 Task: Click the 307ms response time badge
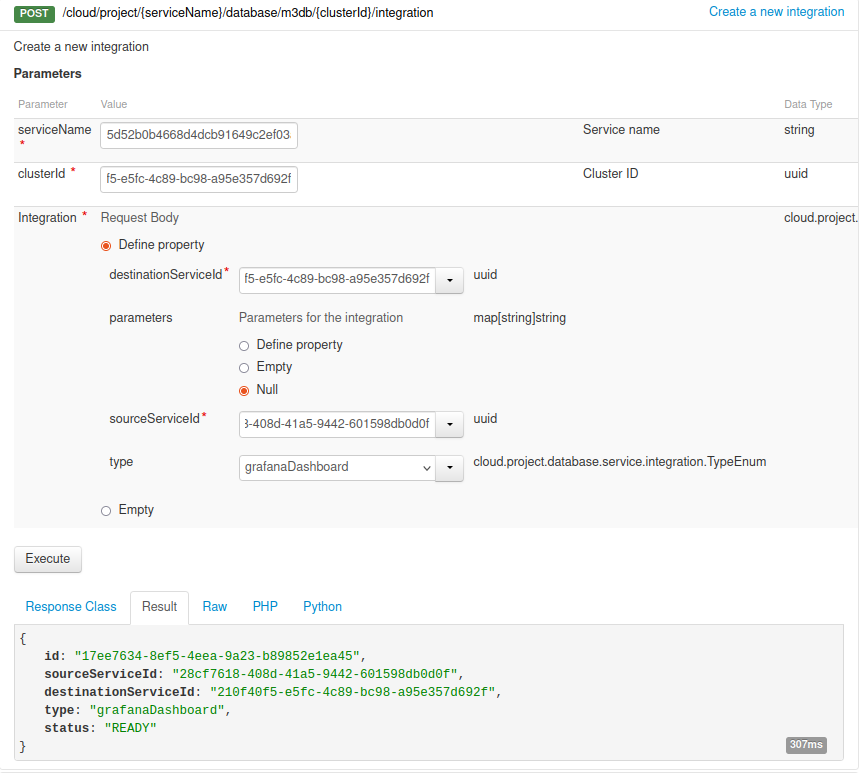click(806, 745)
